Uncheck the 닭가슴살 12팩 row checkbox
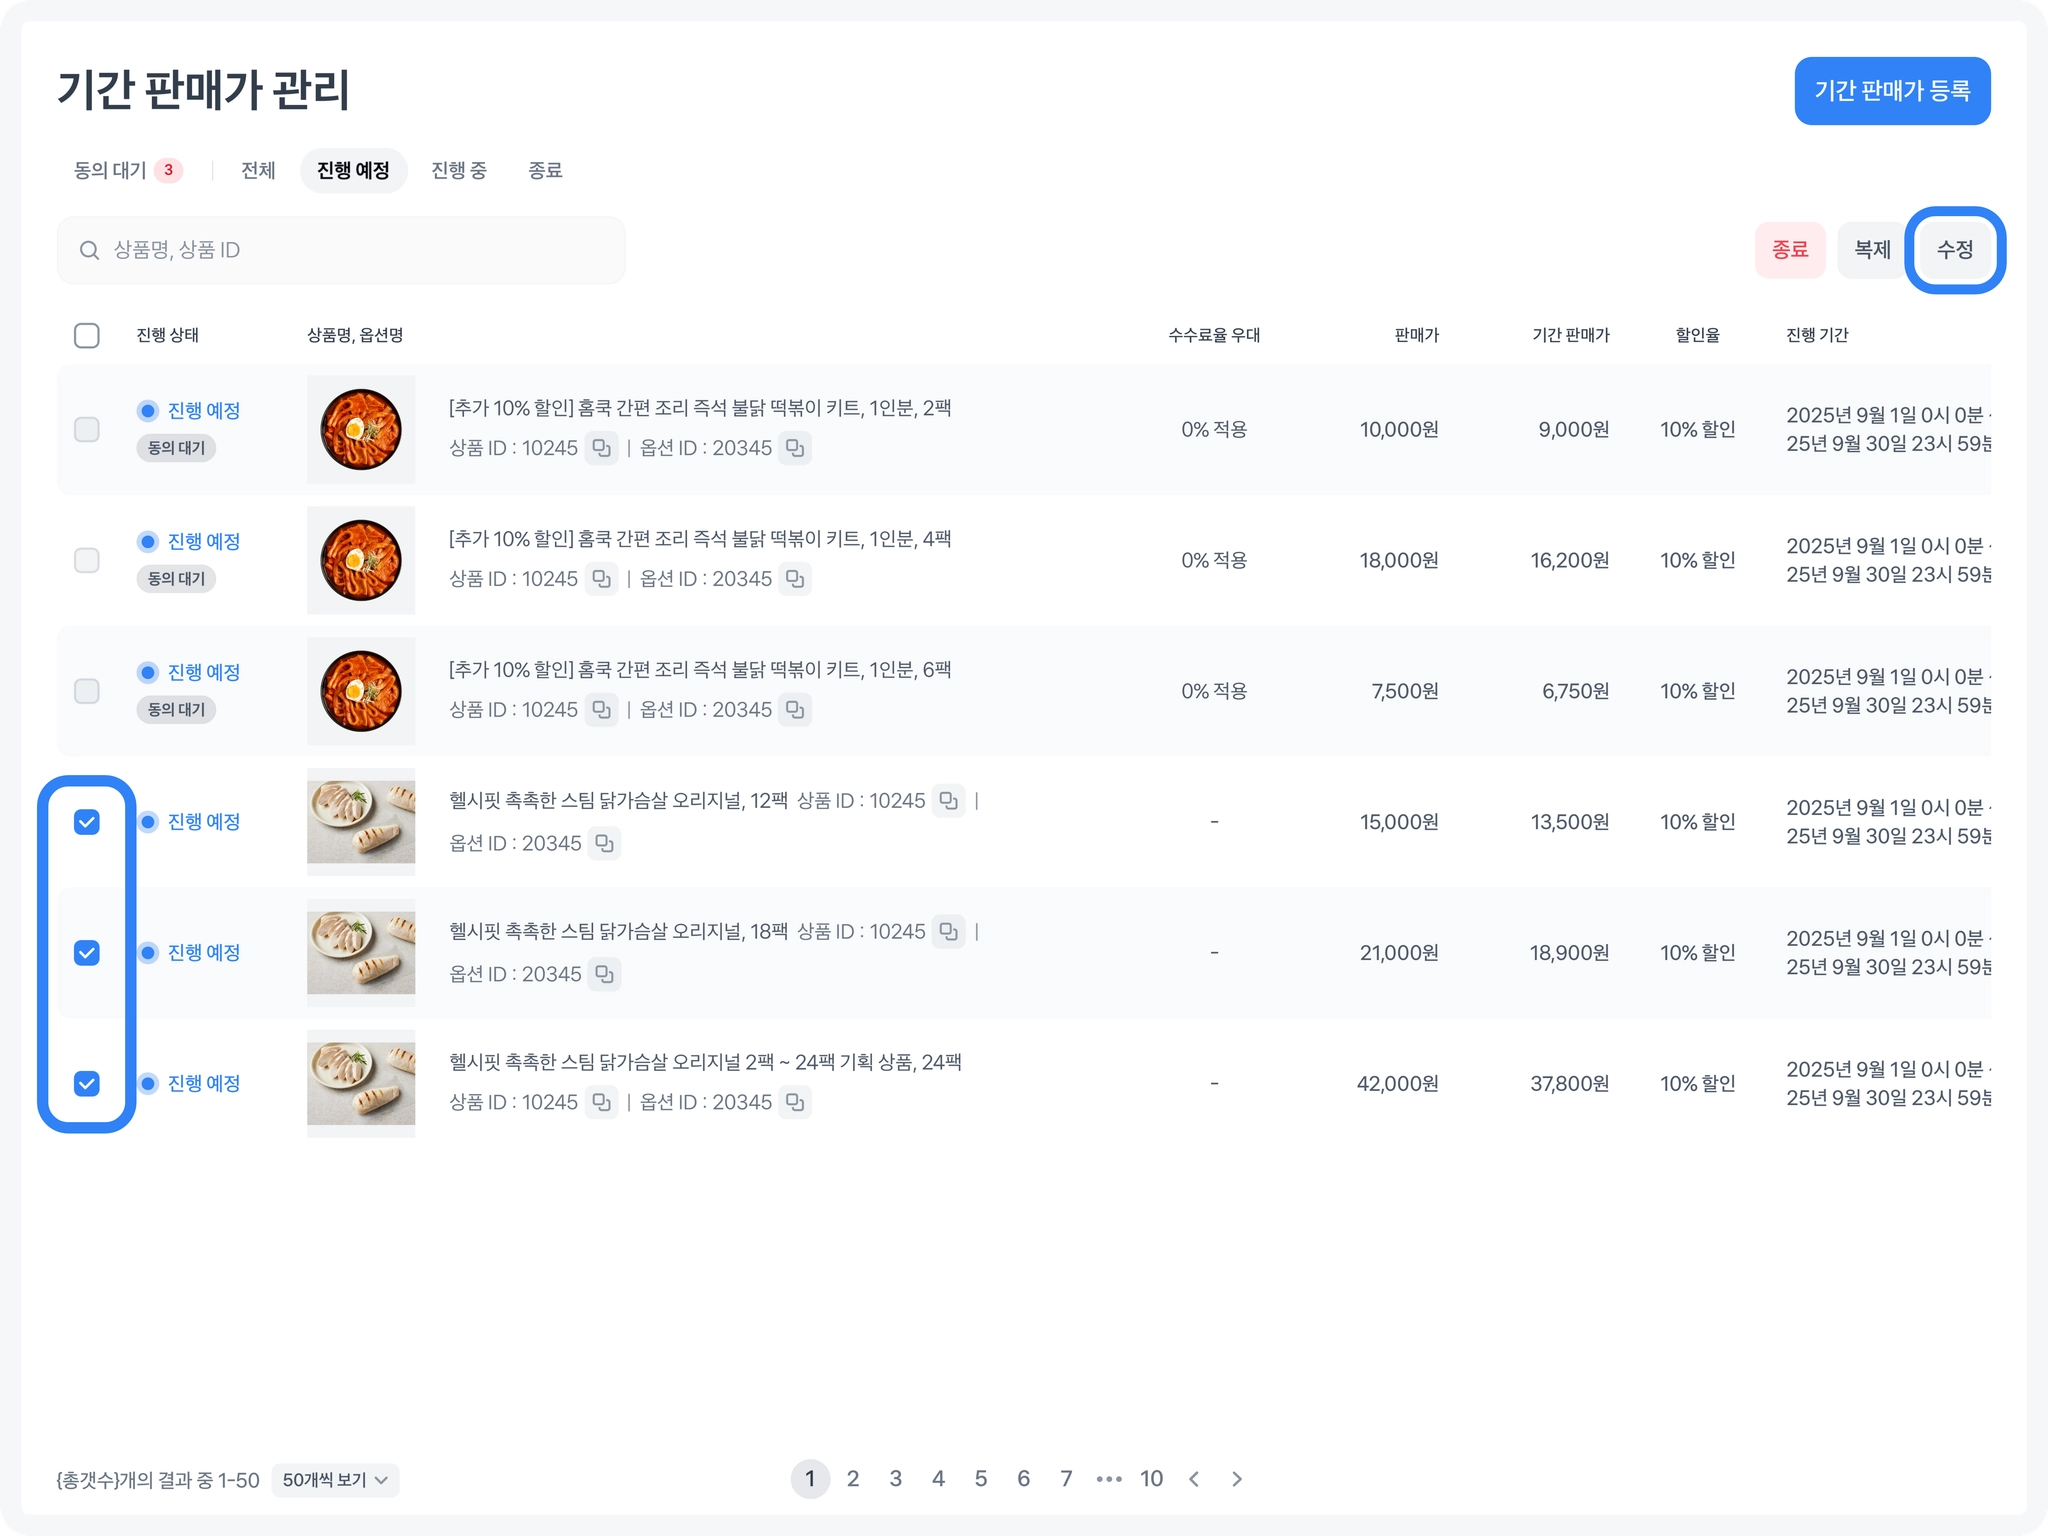 pos(87,822)
